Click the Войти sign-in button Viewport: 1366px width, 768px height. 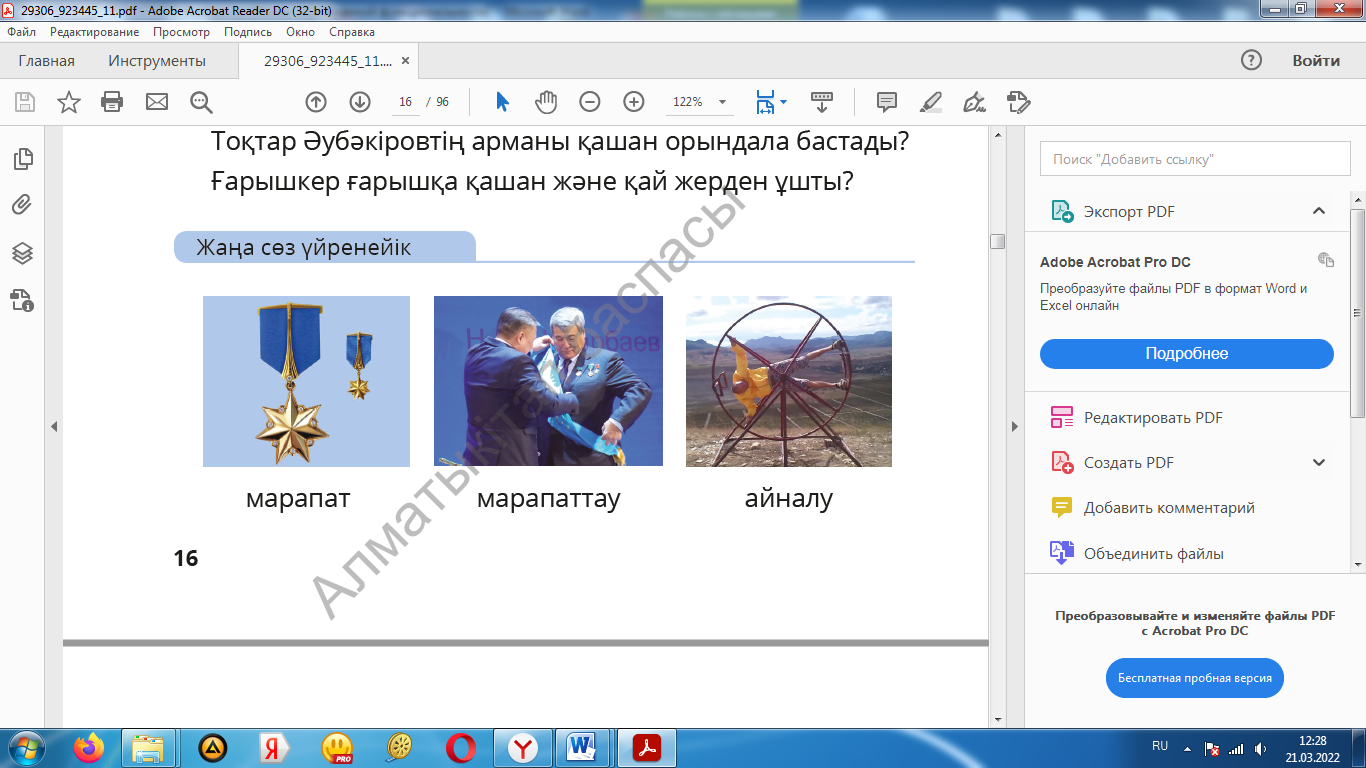[x=1316, y=61]
